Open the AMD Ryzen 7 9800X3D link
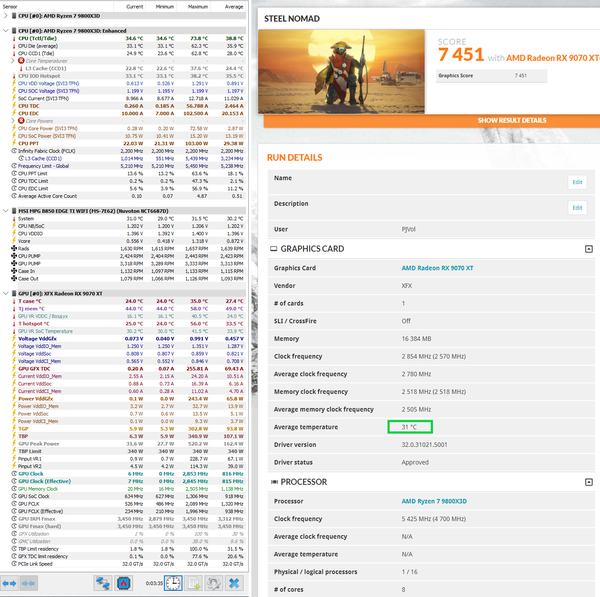This screenshot has width=600, height=597. (x=434, y=501)
